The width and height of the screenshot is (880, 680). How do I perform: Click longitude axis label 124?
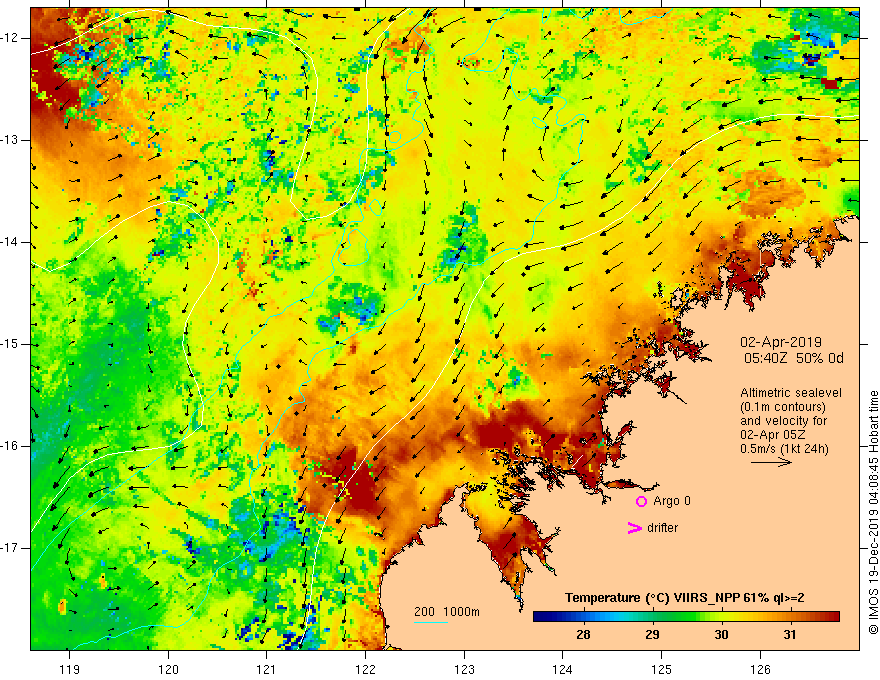563,669
